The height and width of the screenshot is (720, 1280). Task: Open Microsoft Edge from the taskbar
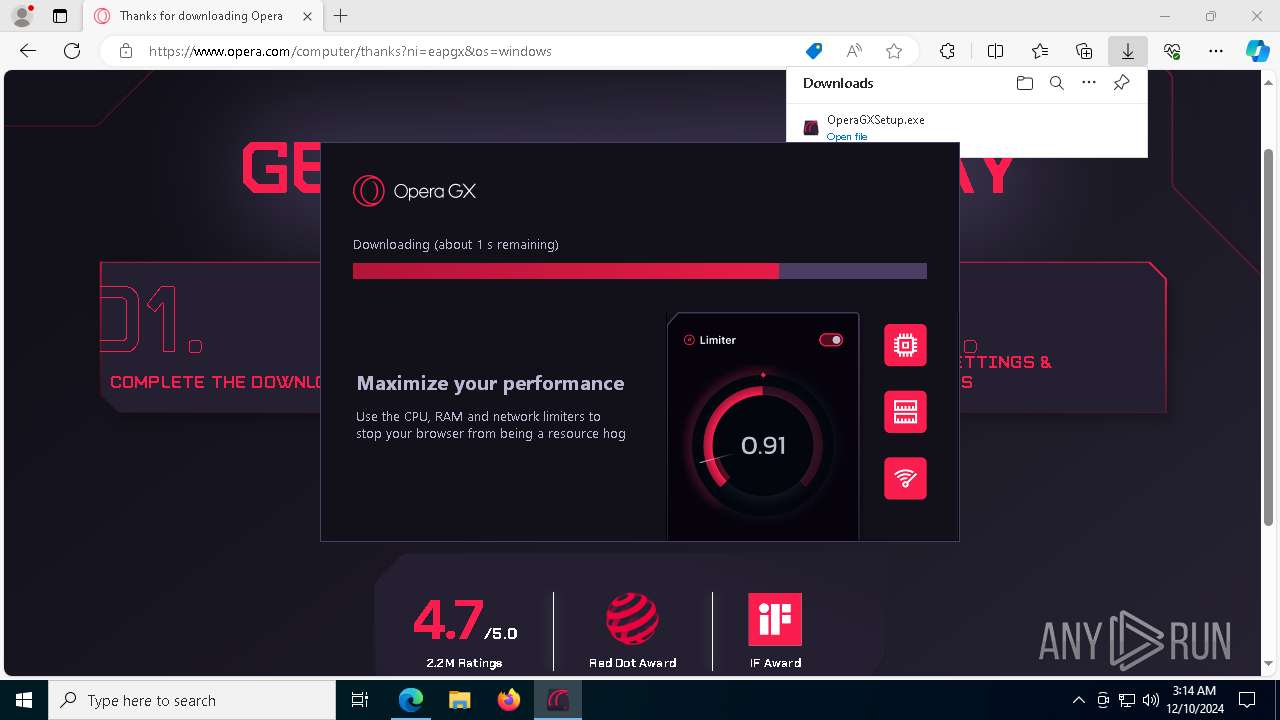(411, 700)
